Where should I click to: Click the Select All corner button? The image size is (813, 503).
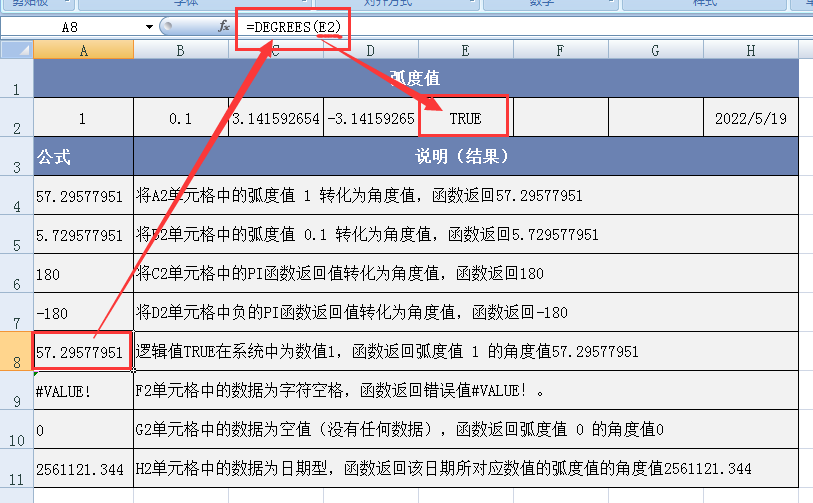coord(17,50)
